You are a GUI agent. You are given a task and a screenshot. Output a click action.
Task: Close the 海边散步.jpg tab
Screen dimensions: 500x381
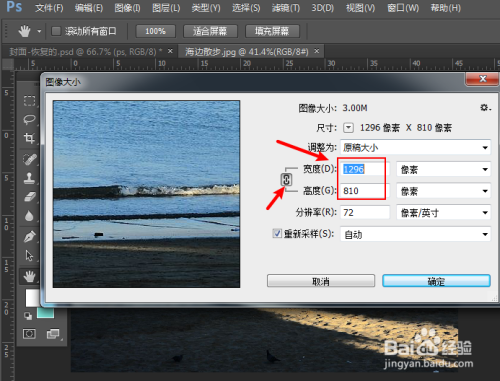coord(317,51)
